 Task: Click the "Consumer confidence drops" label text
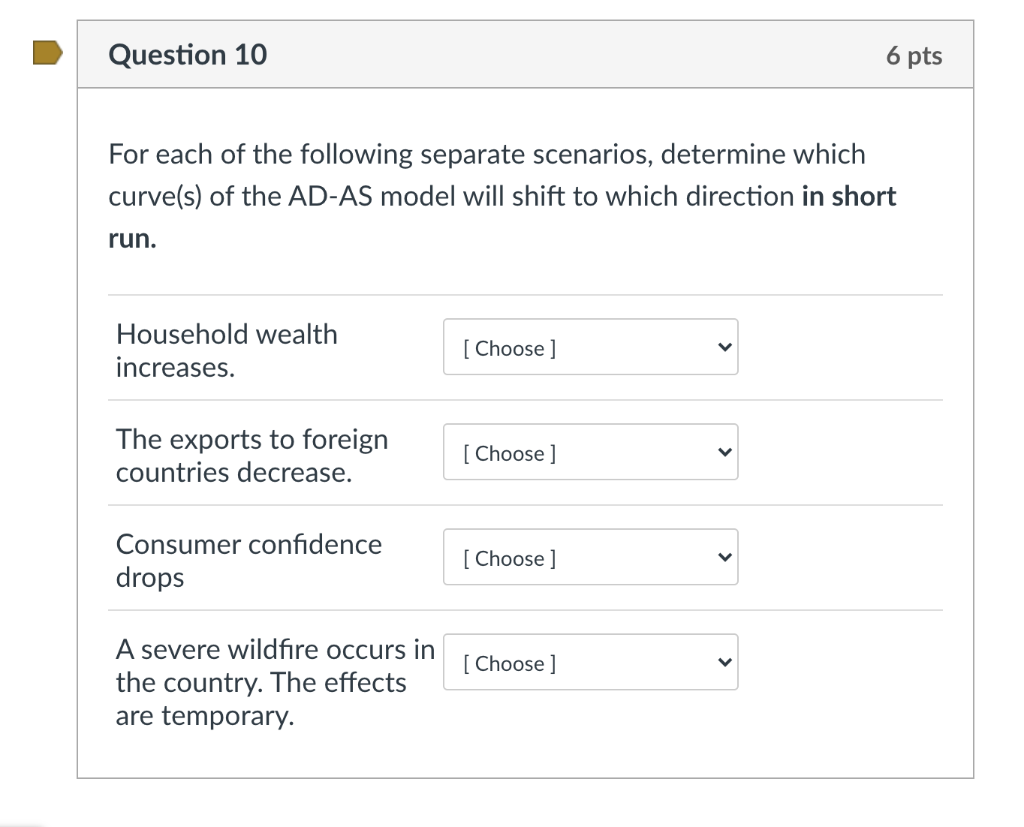tap(248, 560)
